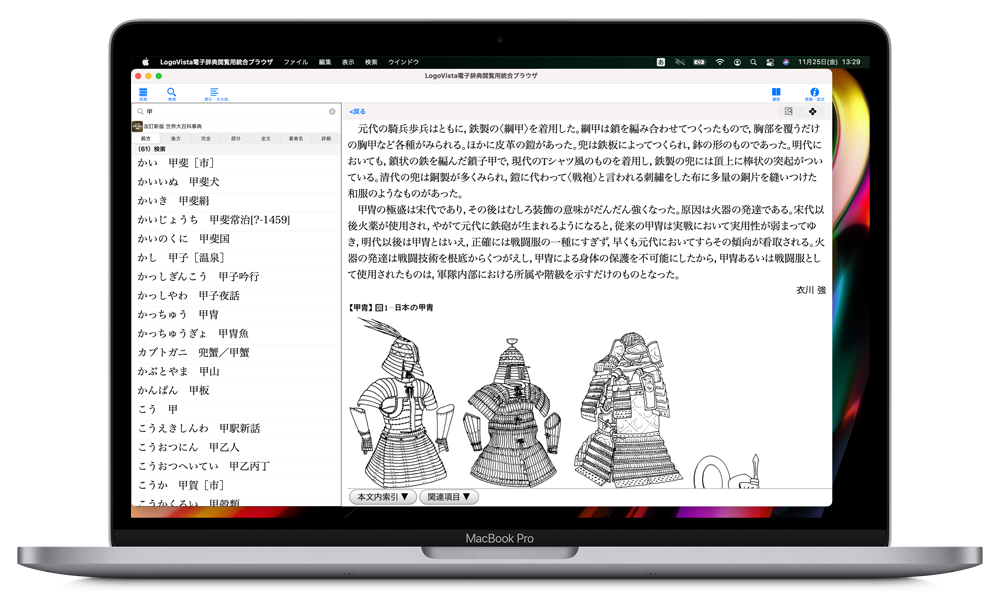Select the entry かっしやわ 甲子夜話

236,295
